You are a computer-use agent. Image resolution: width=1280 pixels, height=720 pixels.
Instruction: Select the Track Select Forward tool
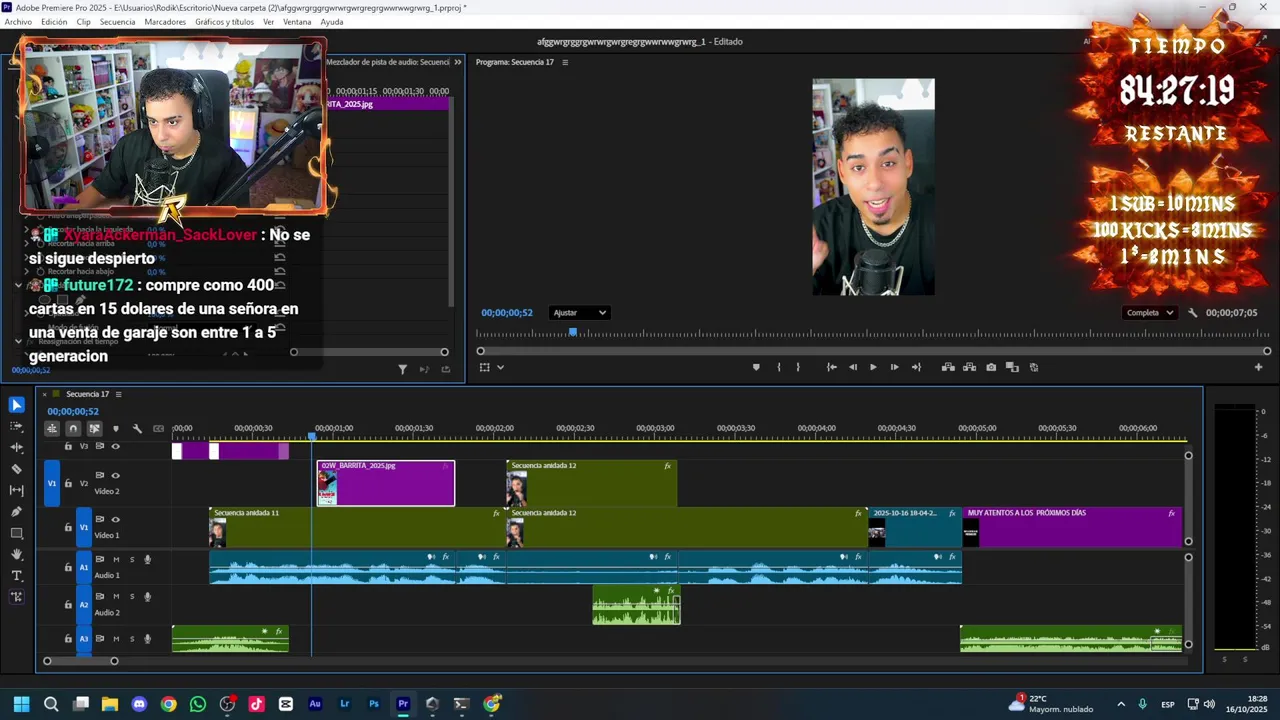pyautogui.click(x=17, y=426)
